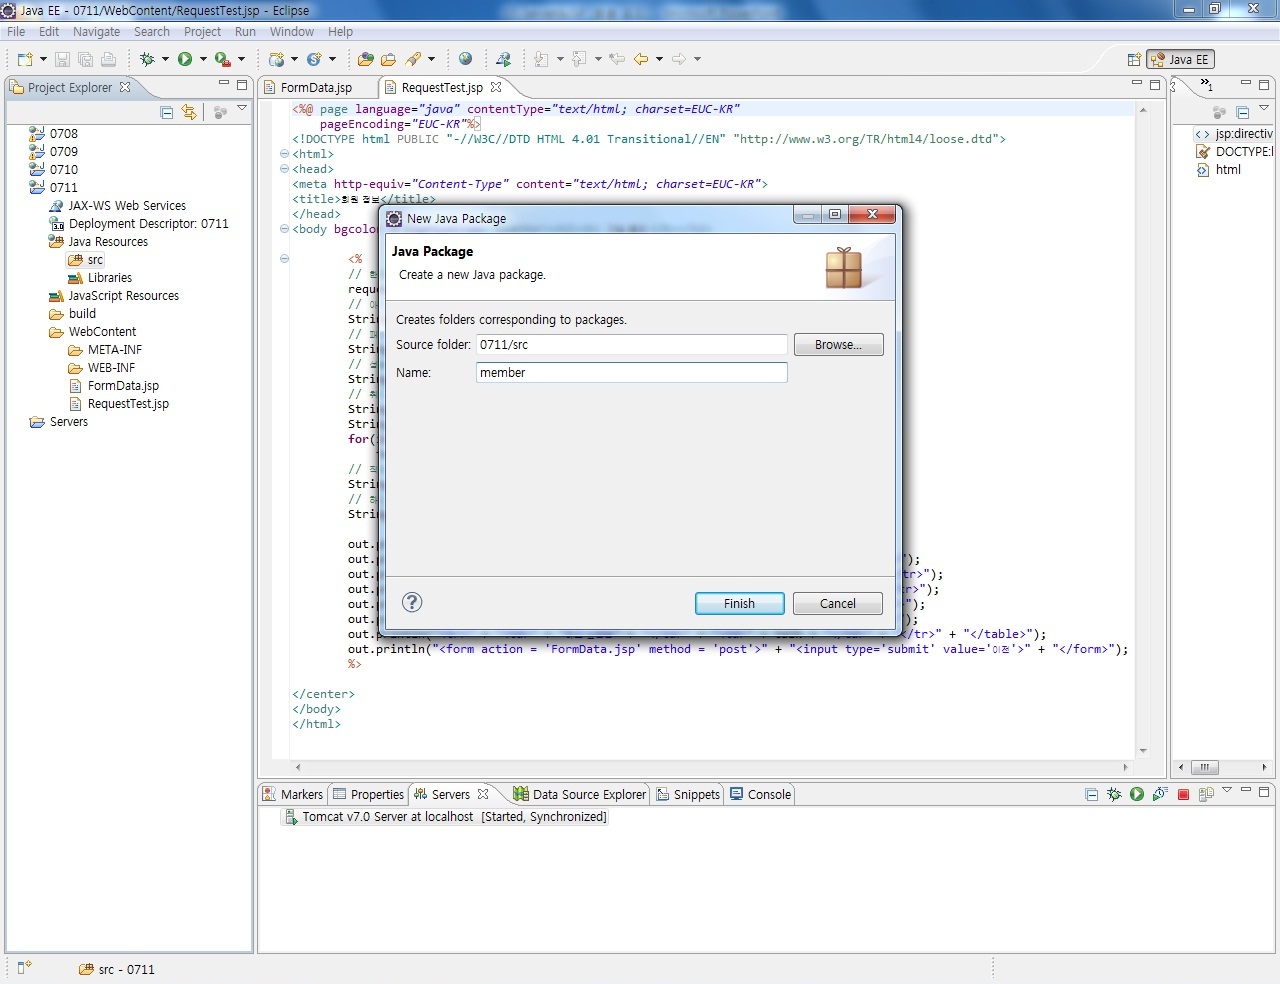Image resolution: width=1280 pixels, height=984 pixels.
Task: Open the Window menu
Action: point(291,32)
